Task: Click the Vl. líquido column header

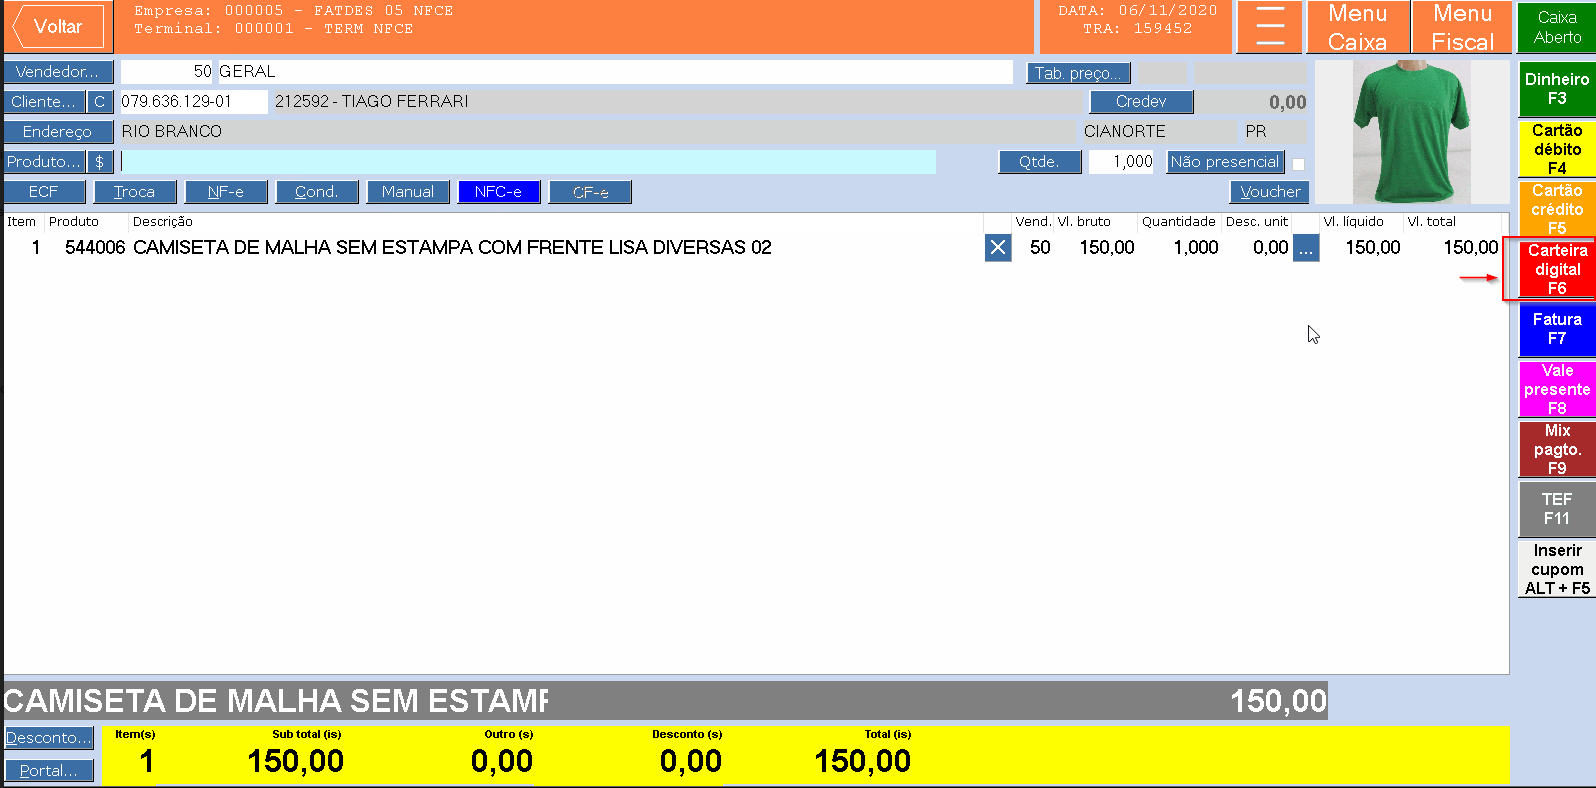Action: coord(1354,222)
